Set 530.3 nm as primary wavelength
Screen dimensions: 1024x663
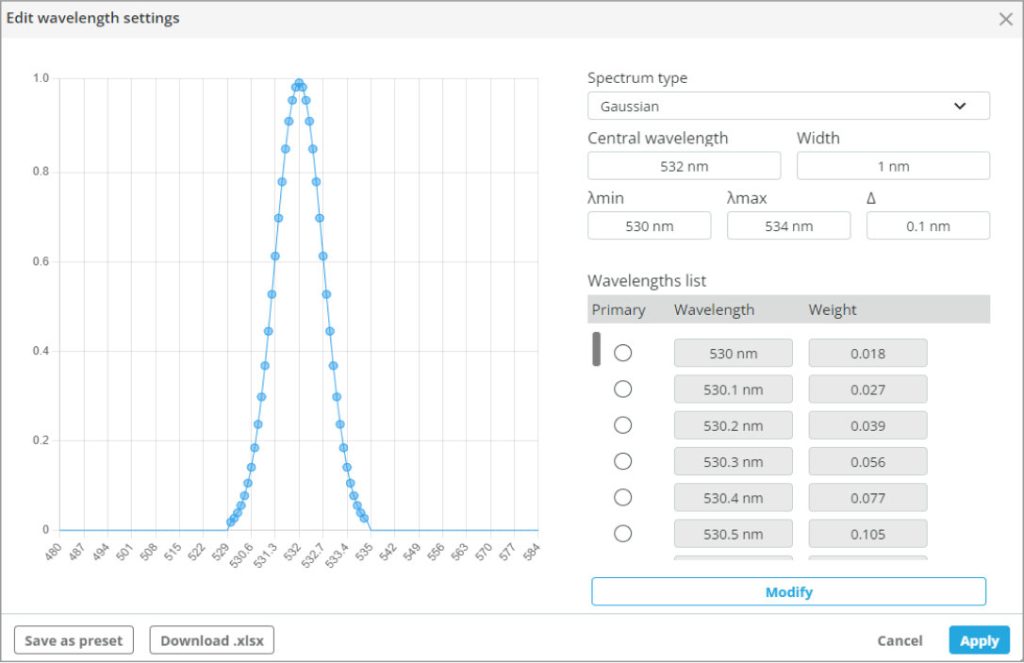623,461
